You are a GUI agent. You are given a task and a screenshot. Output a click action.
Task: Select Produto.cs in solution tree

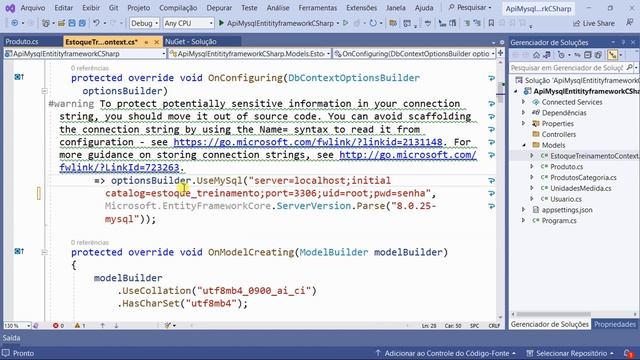566,167
